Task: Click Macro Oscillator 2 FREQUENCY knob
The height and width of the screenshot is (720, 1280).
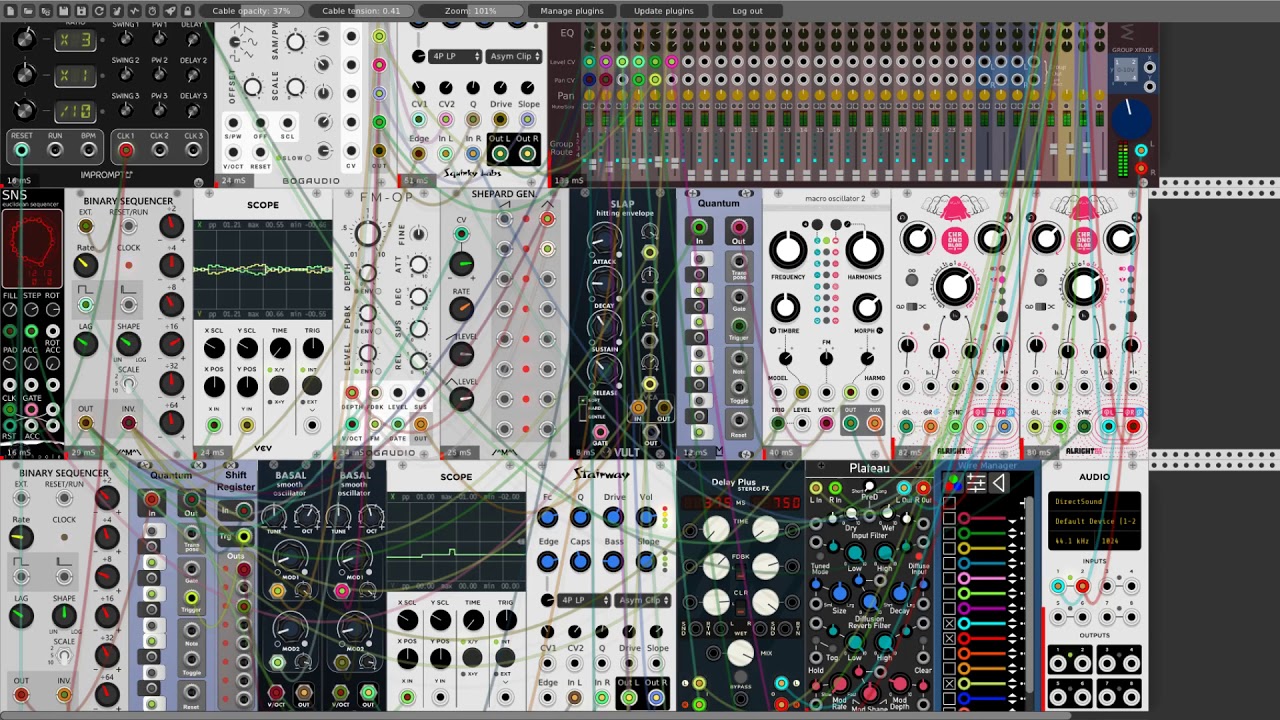Action: [788, 249]
